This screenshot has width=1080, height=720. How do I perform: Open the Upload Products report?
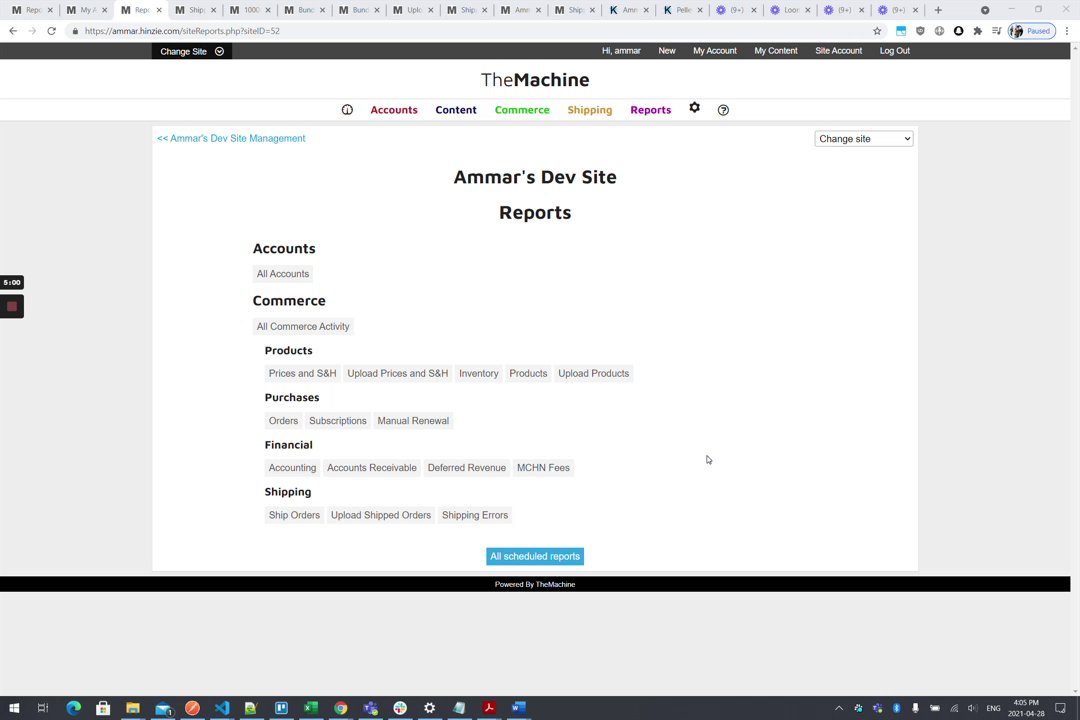click(x=594, y=373)
